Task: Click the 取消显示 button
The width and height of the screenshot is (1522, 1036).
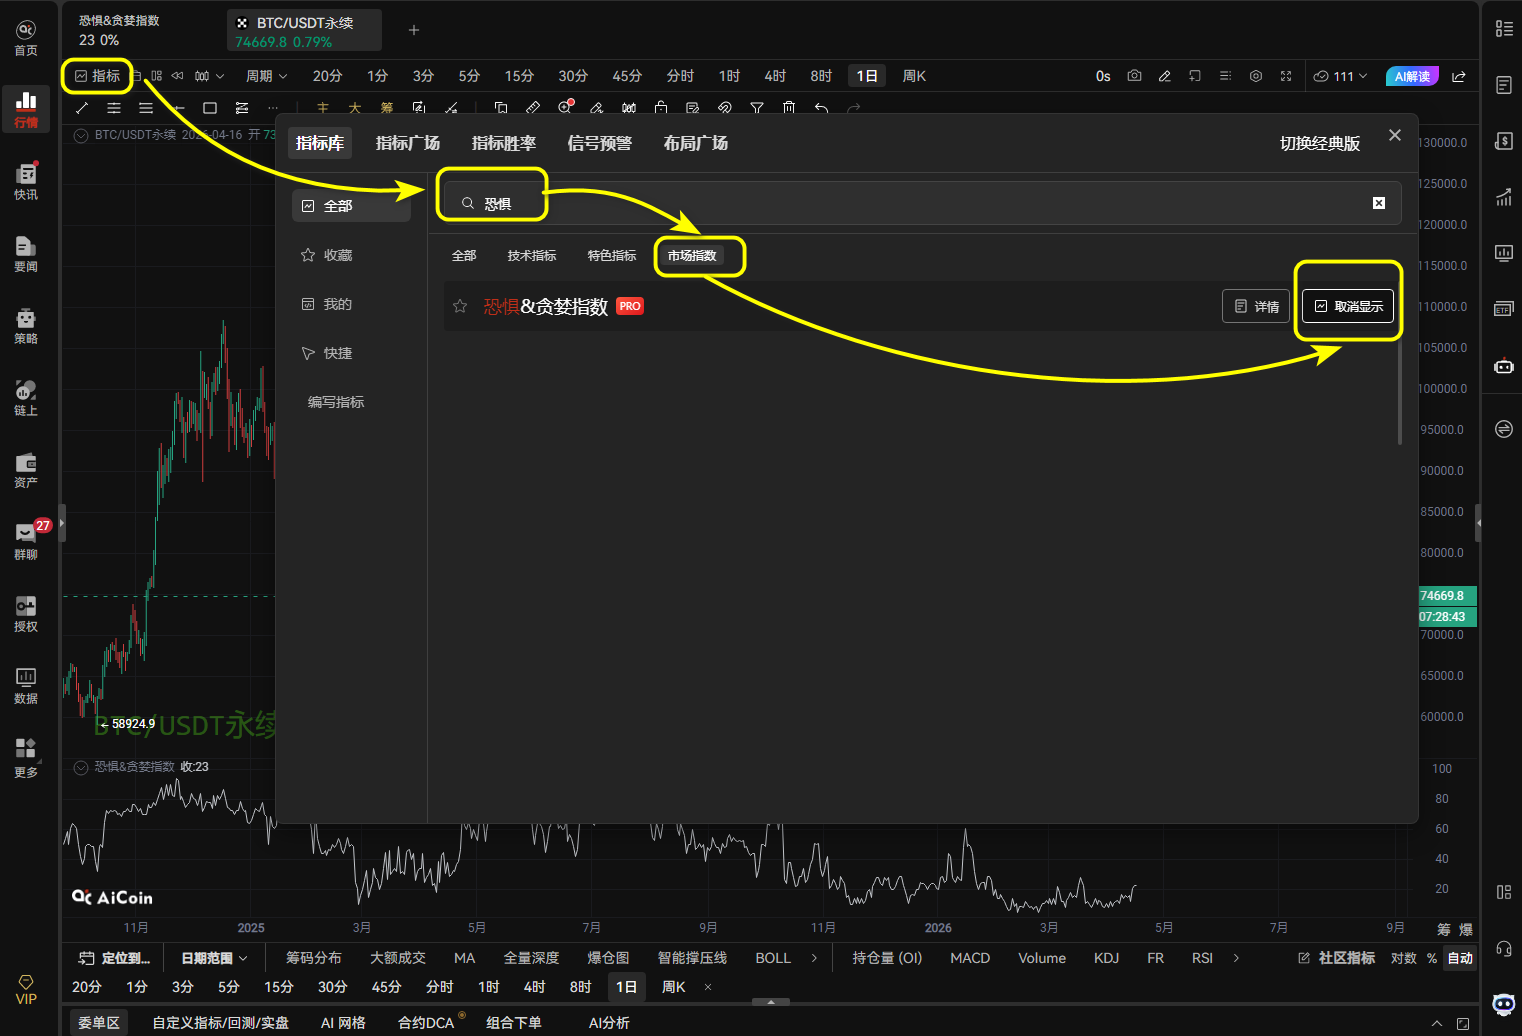Action: pos(1348,306)
